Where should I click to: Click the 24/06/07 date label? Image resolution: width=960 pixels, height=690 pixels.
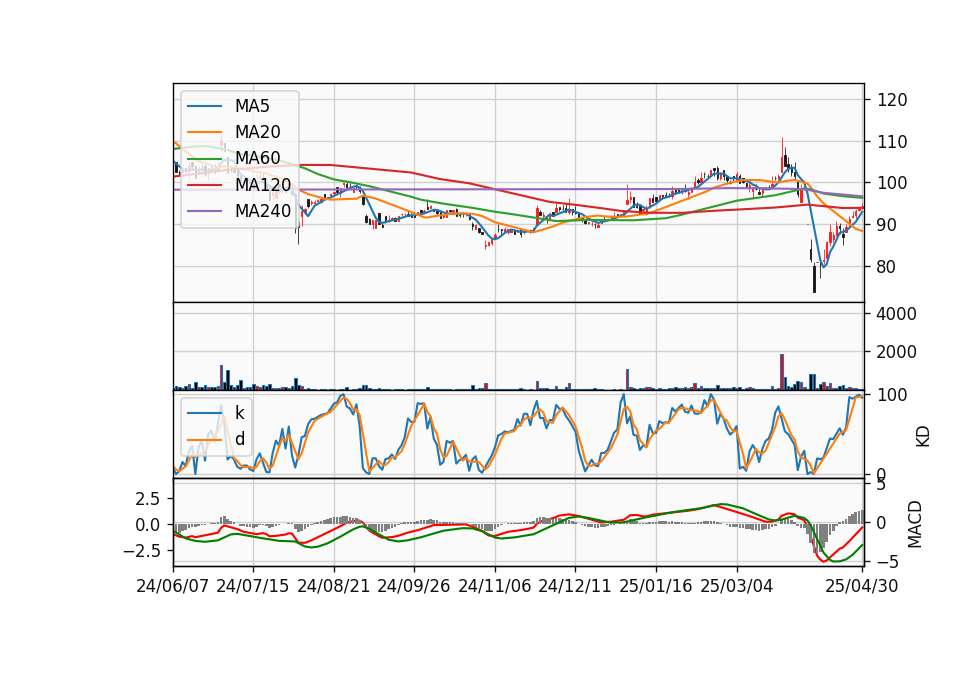(x=173, y=586)
